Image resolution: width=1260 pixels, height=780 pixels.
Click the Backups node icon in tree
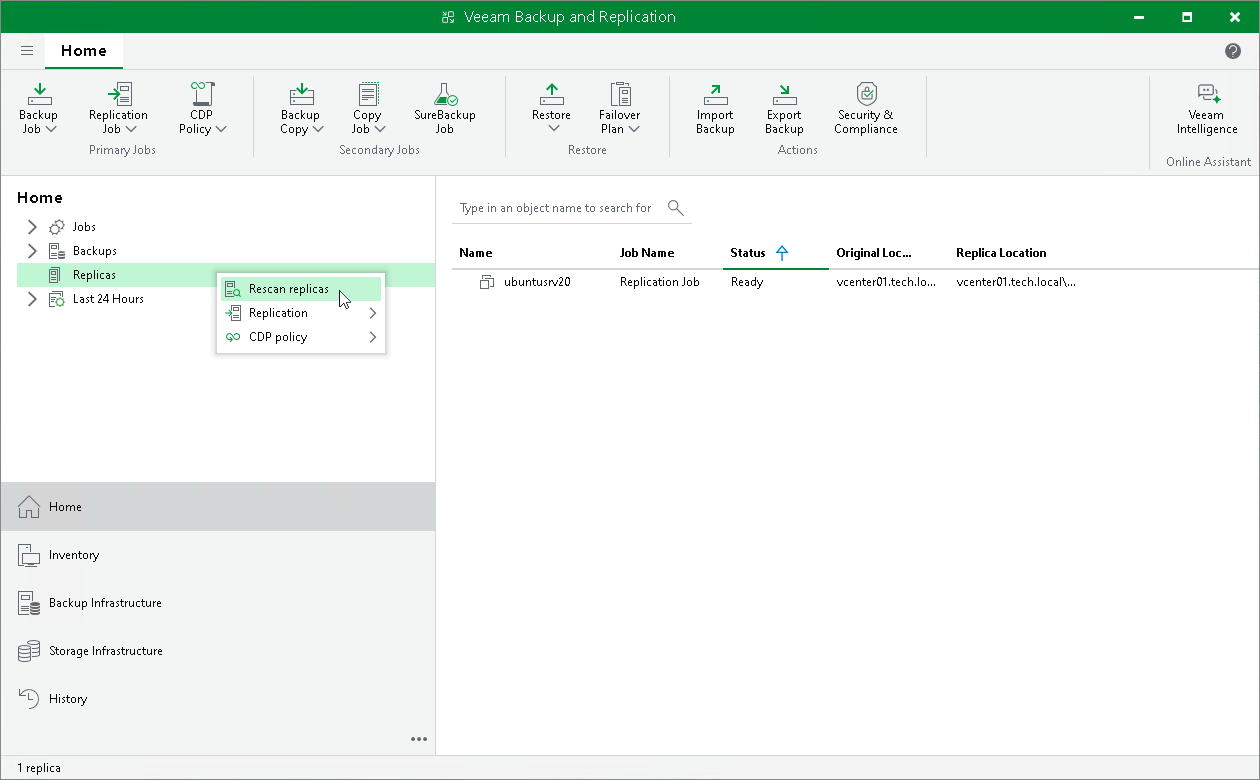coord(57,251)
